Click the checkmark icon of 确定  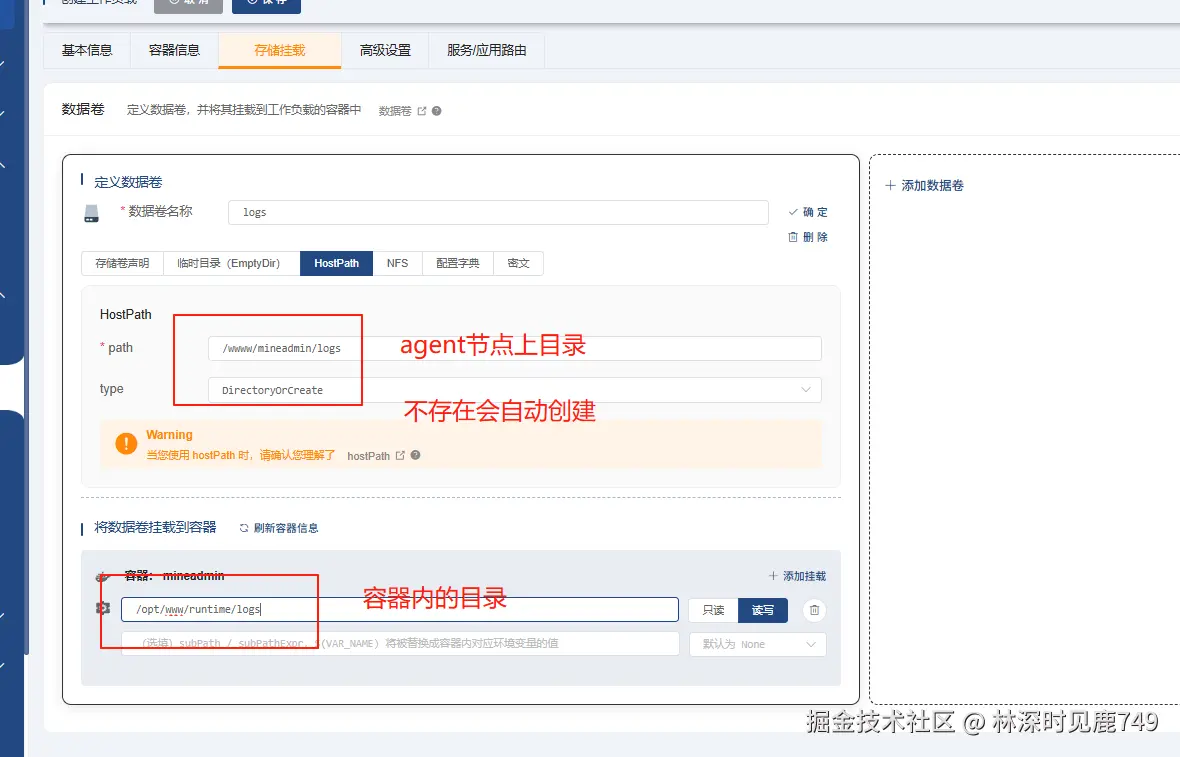pos(793,212)
